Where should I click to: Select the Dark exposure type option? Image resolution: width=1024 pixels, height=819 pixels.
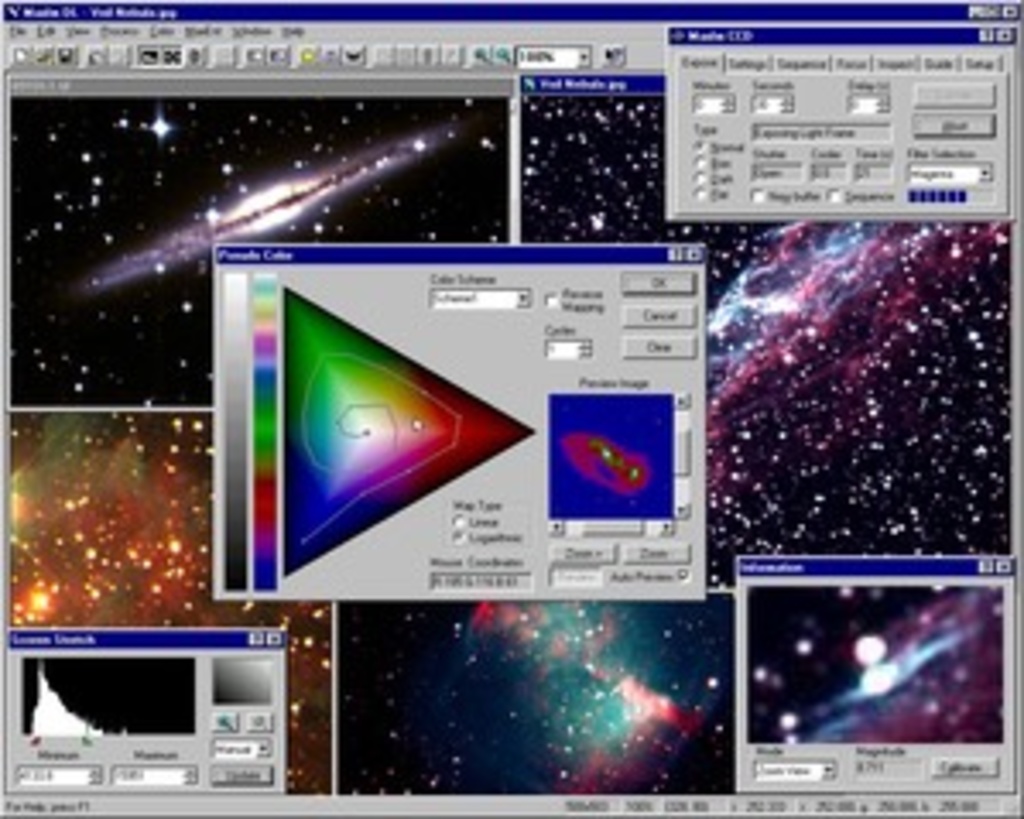point(700,179)
